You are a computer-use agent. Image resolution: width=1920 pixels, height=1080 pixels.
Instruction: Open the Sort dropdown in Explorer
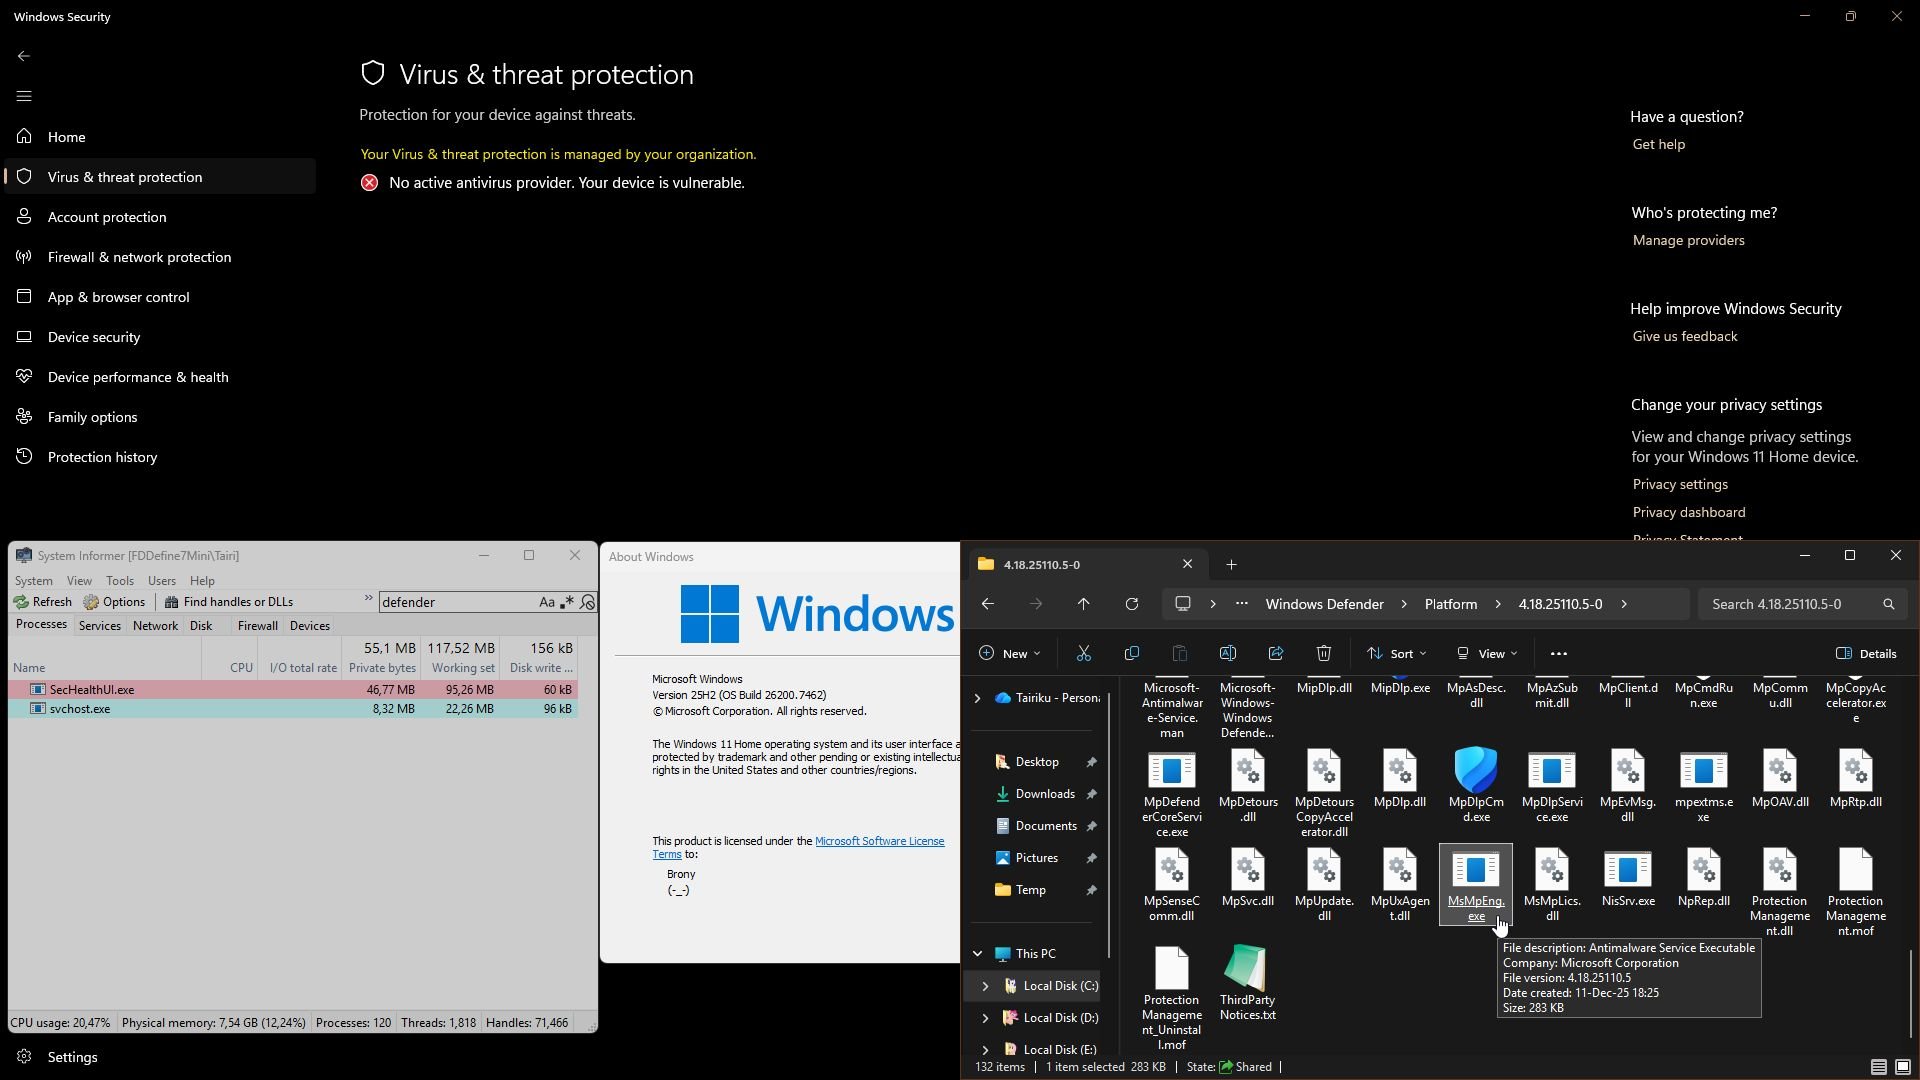click(1397, 654)
